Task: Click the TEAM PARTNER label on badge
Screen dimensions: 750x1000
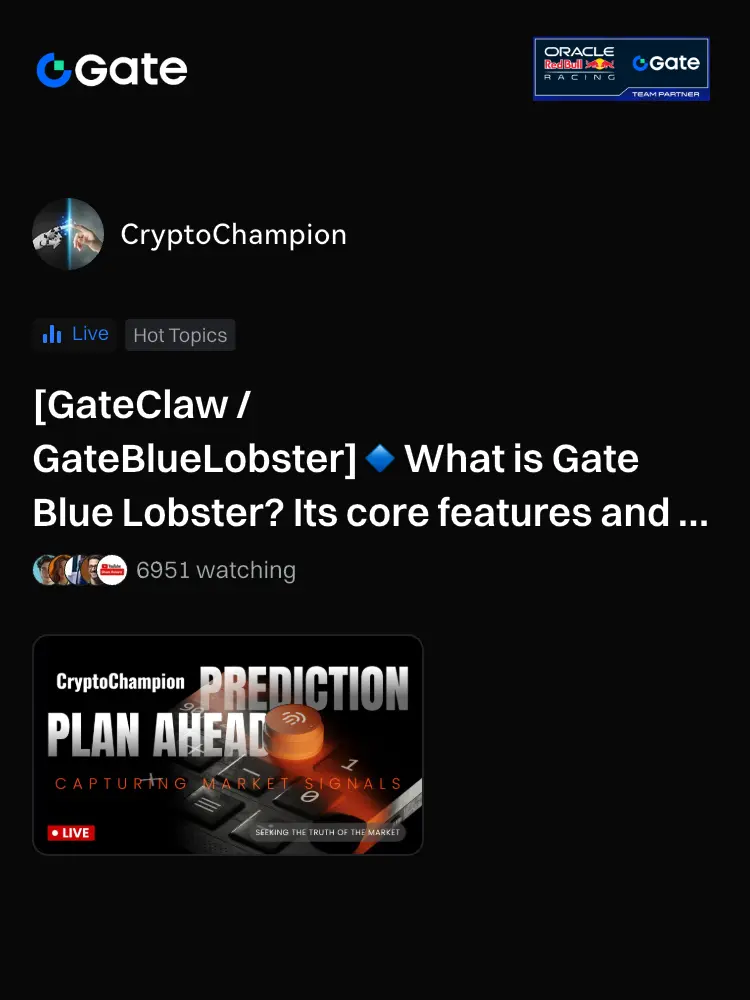Action: (x=665, y=94)
